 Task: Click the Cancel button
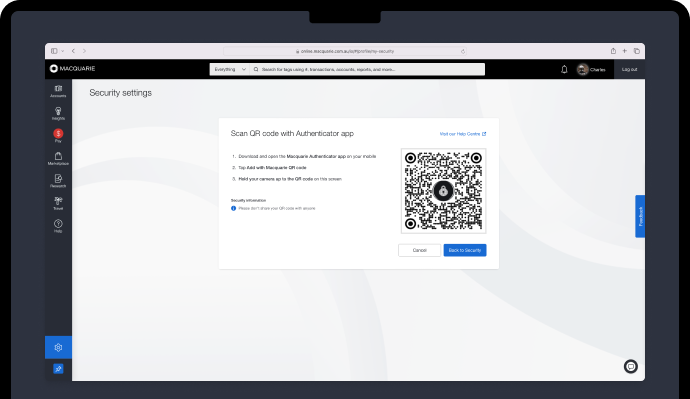[x=419, y=250]
